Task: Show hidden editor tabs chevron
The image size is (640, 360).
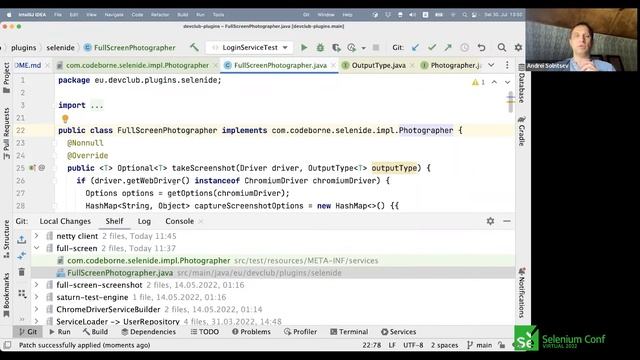Action: point(491,65)
